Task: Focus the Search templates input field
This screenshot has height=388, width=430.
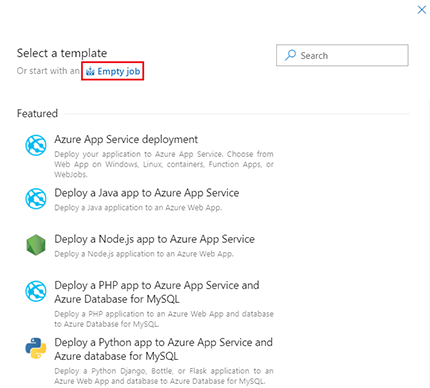Action: 342,55
